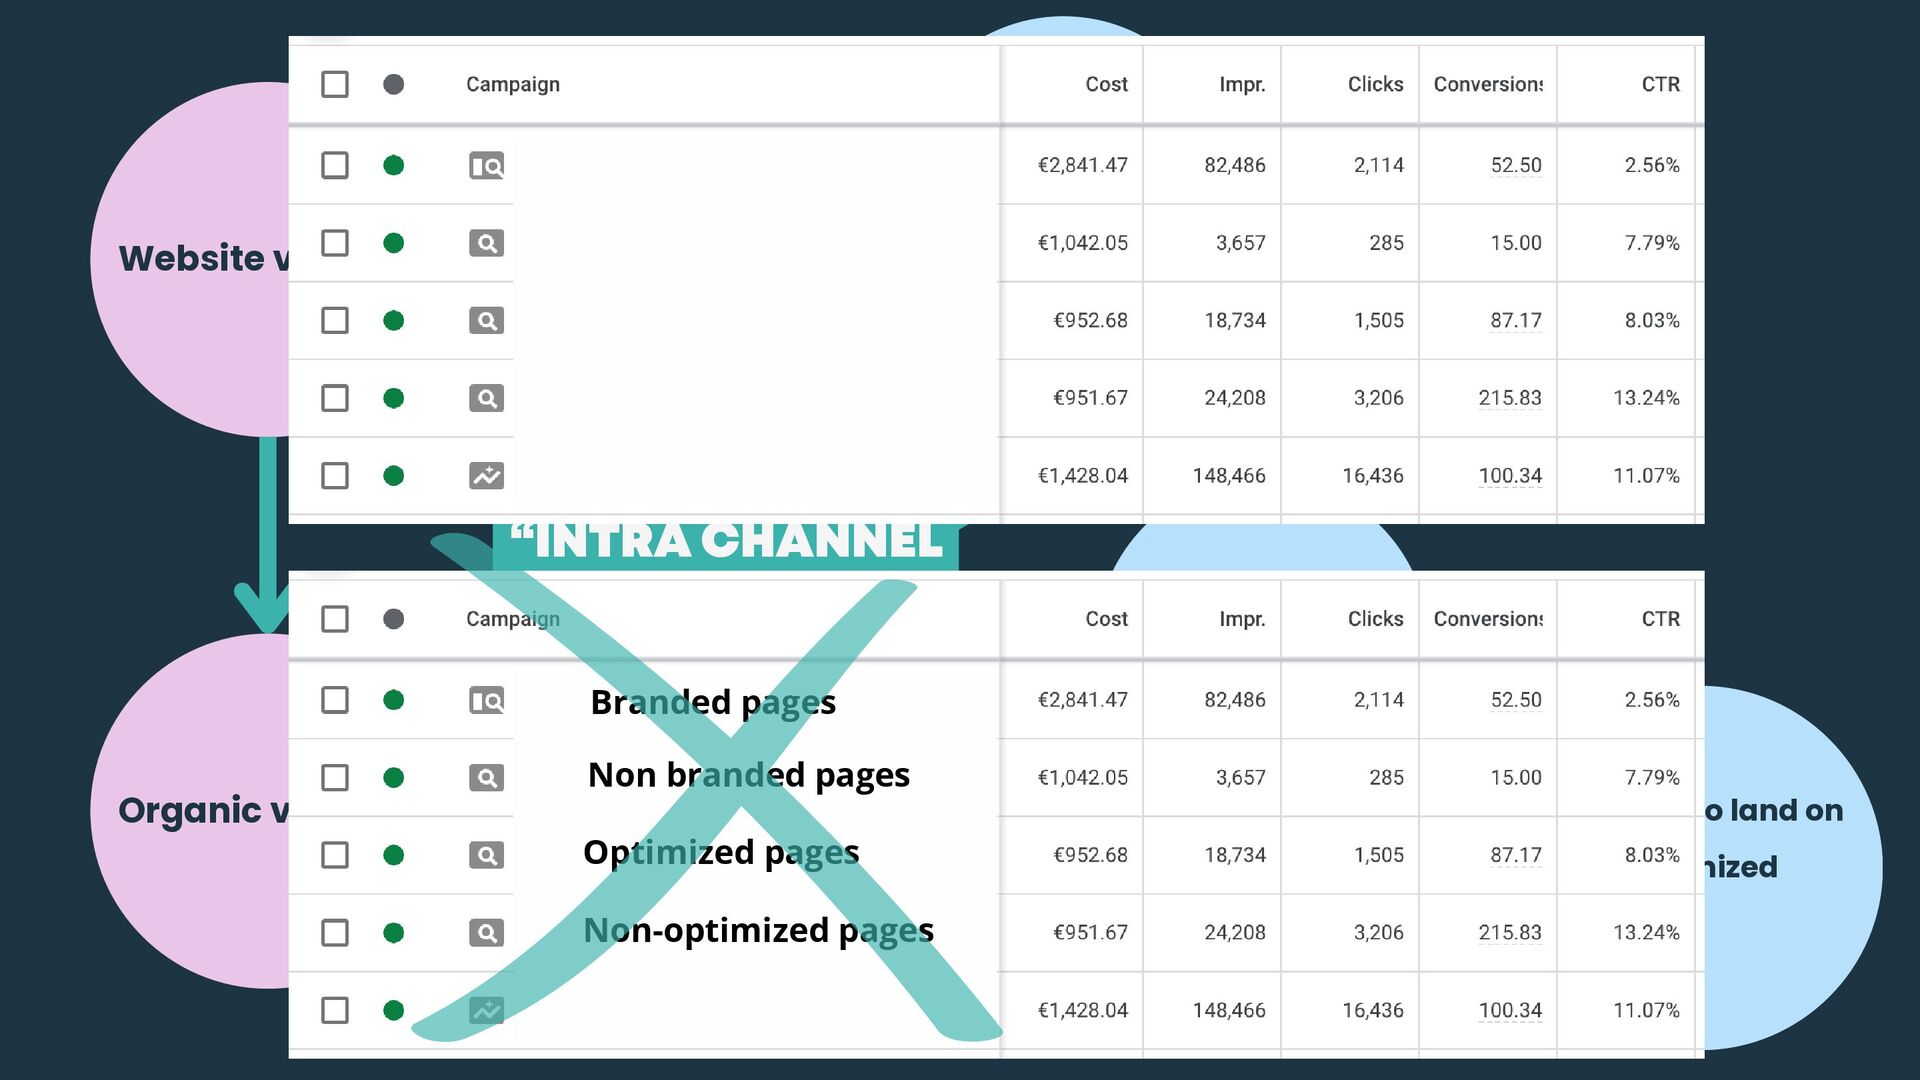Click the 215.83 conversions value in upper table
1920x1080 pixels.
pos(1509,398)
